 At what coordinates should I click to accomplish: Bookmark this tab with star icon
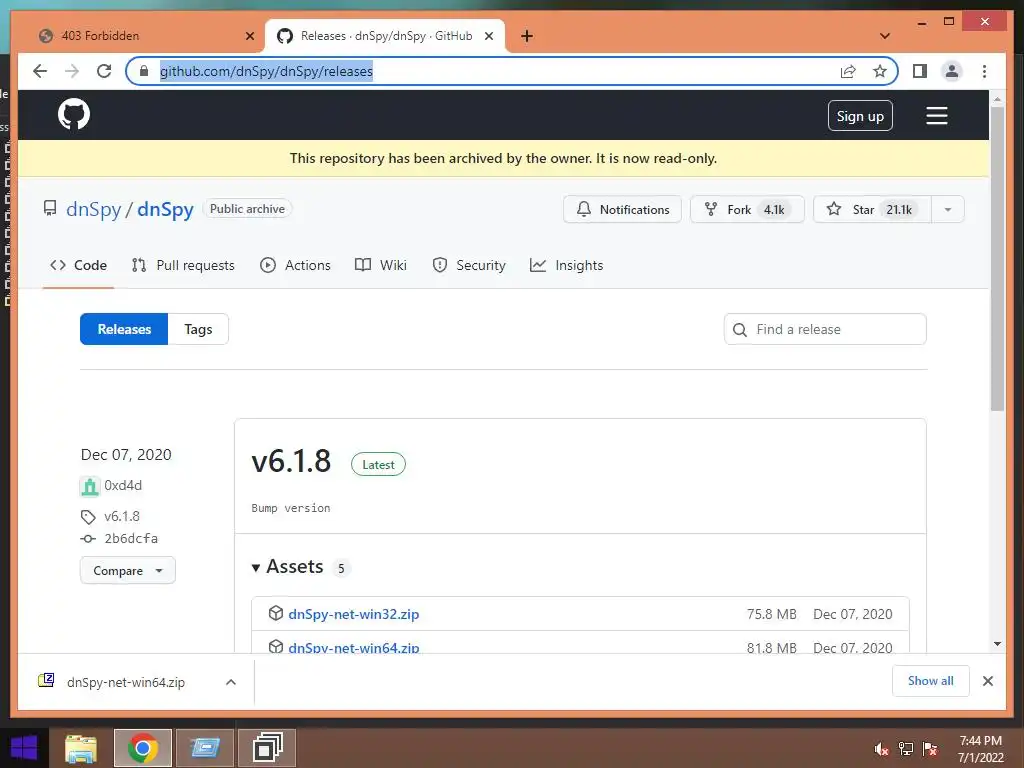(x=880, y=71)
